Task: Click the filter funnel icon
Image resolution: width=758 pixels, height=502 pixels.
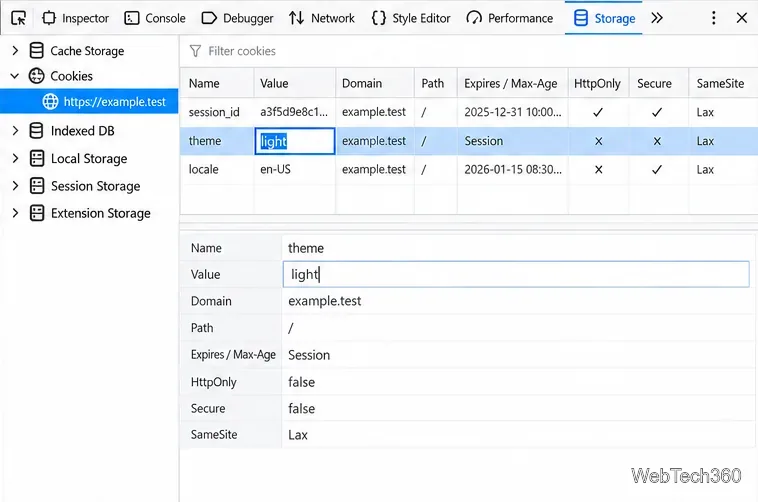Action: pyautogui.click(x=195, y=51)
